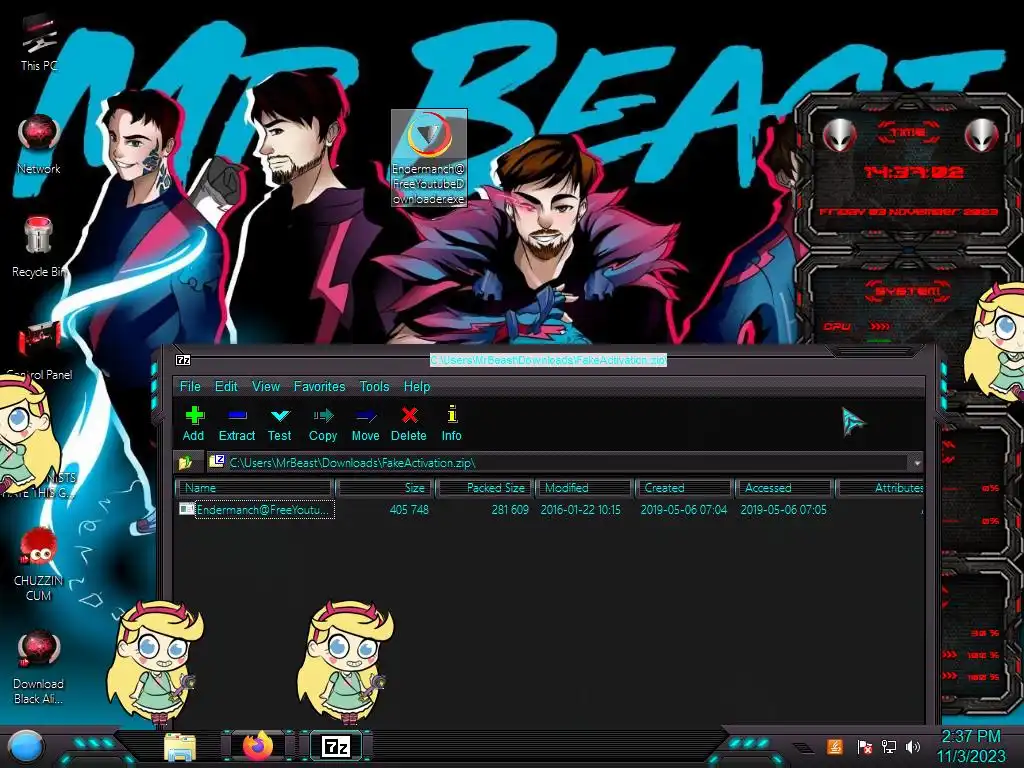Sort by Modified column header
The width and height of the screenshot is (1024, 768).
click(584, 488)
